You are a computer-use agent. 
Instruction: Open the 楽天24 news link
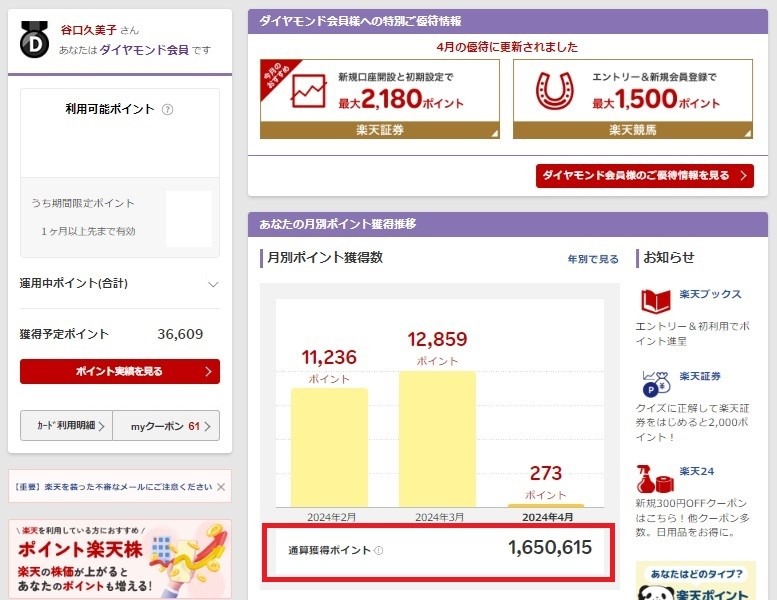pos(697,471)
